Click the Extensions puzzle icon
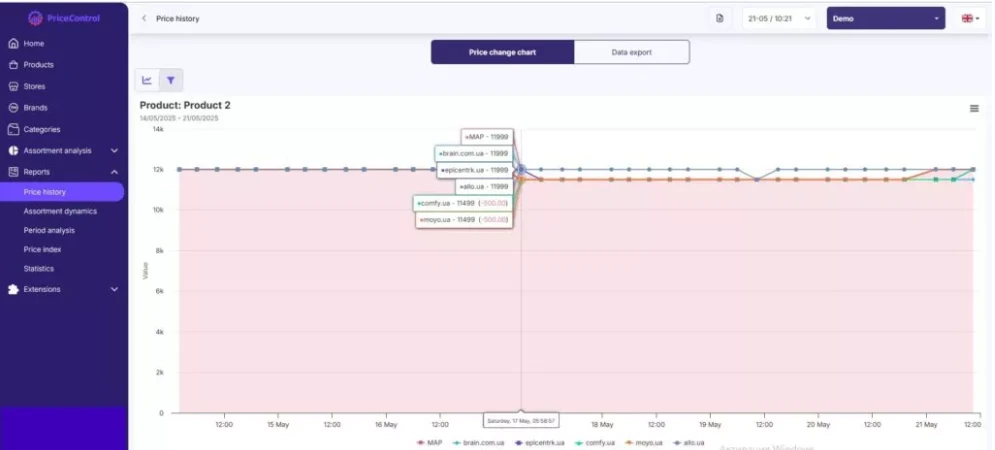The height and width of the screenshot is (450, 995). (13, 289)
